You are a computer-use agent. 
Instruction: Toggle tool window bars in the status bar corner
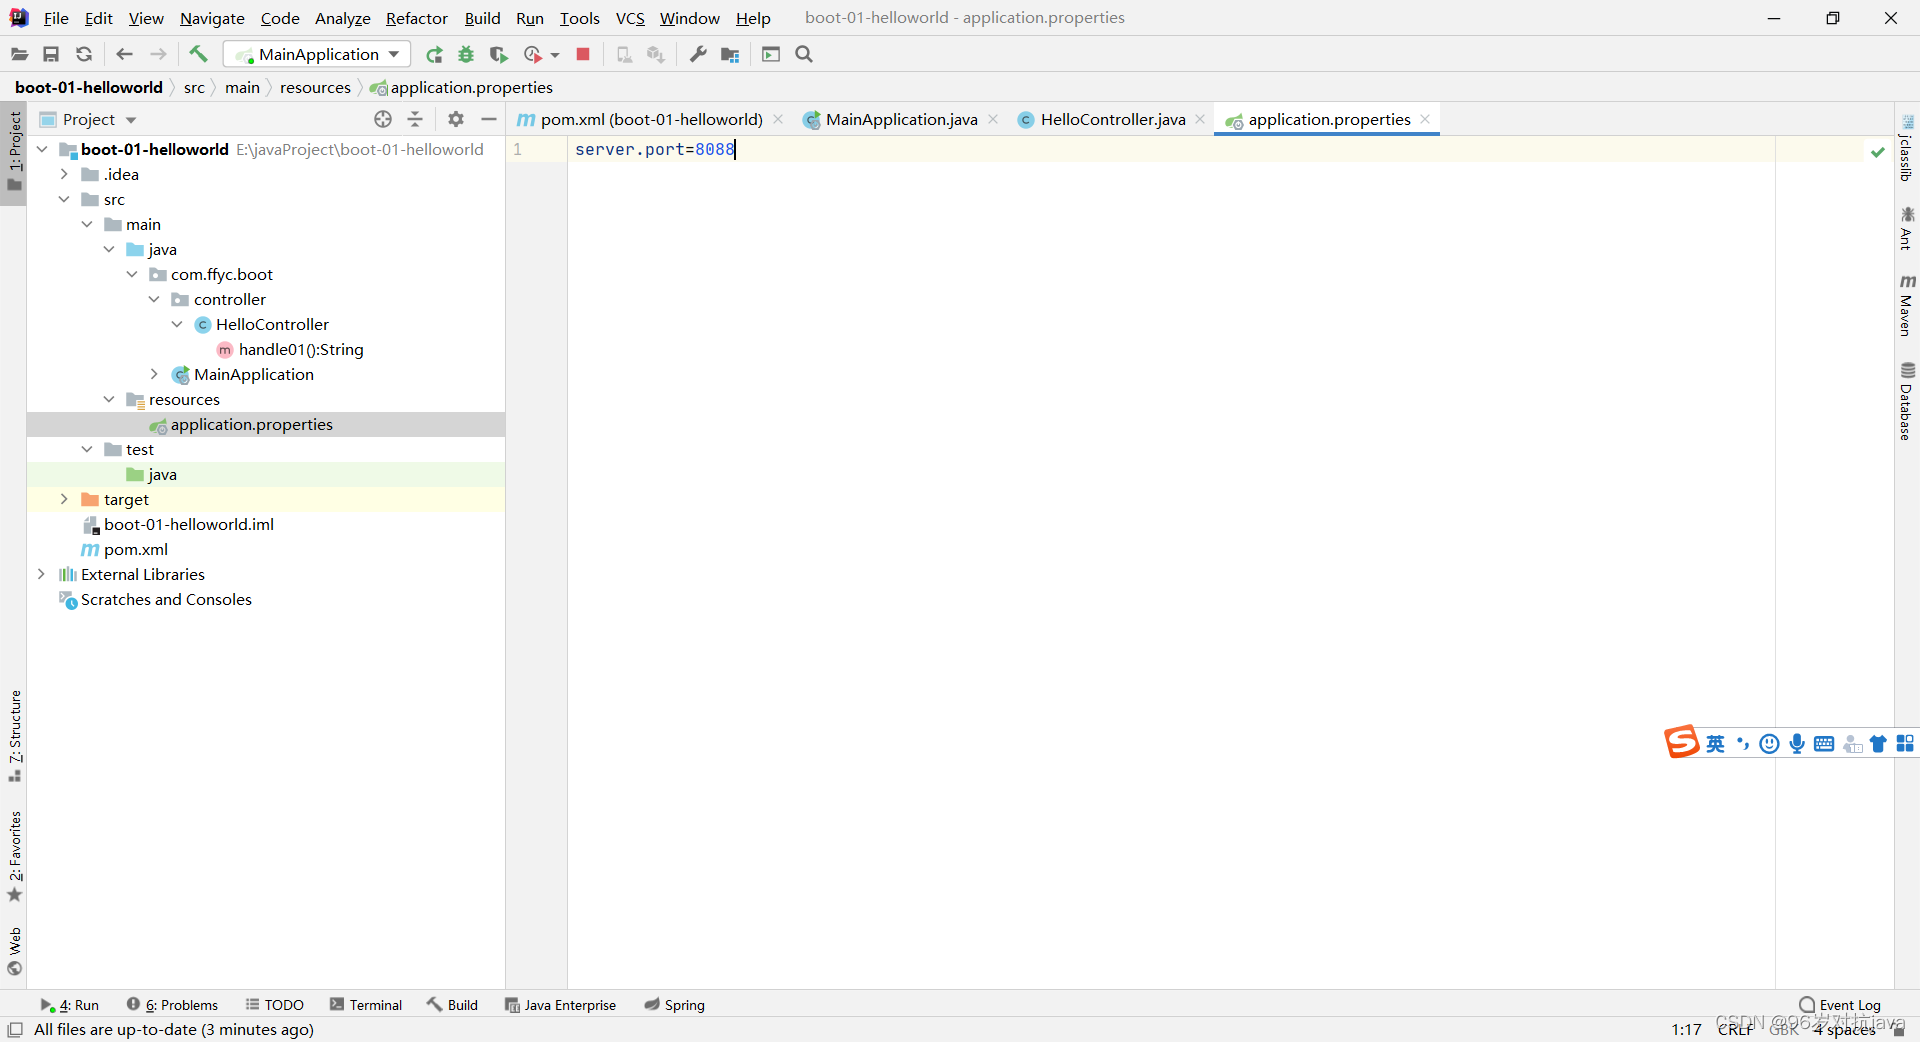click(x=15, y=1030)
